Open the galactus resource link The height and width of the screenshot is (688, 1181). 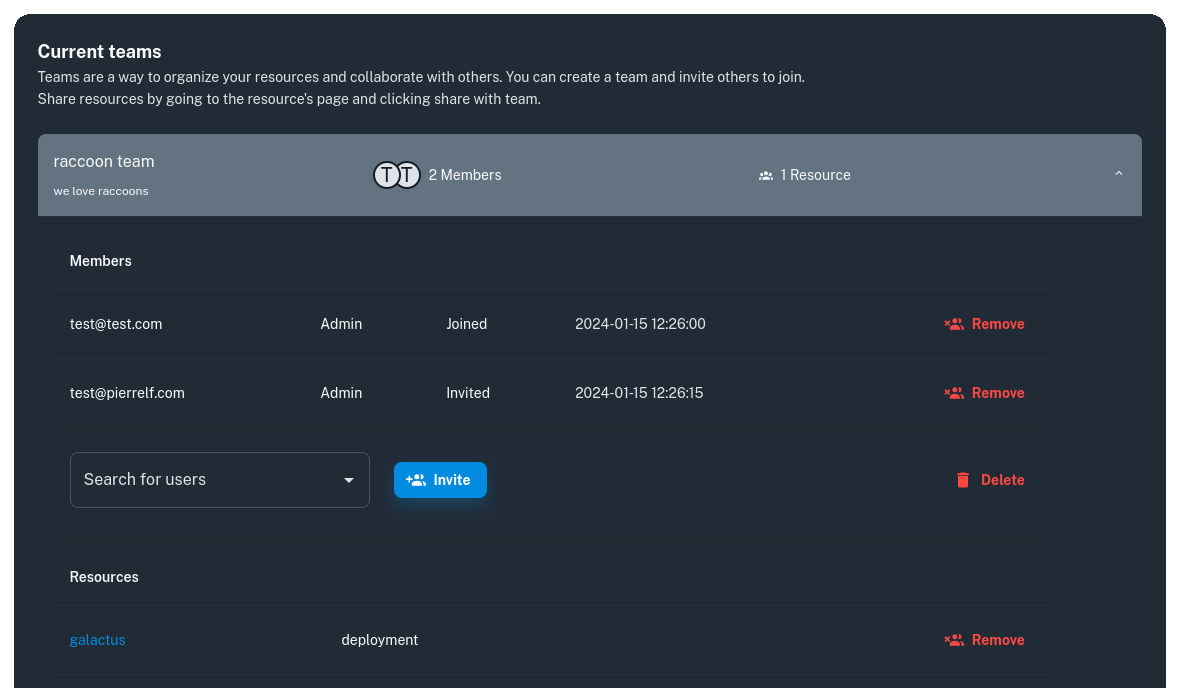click(98, 640)
